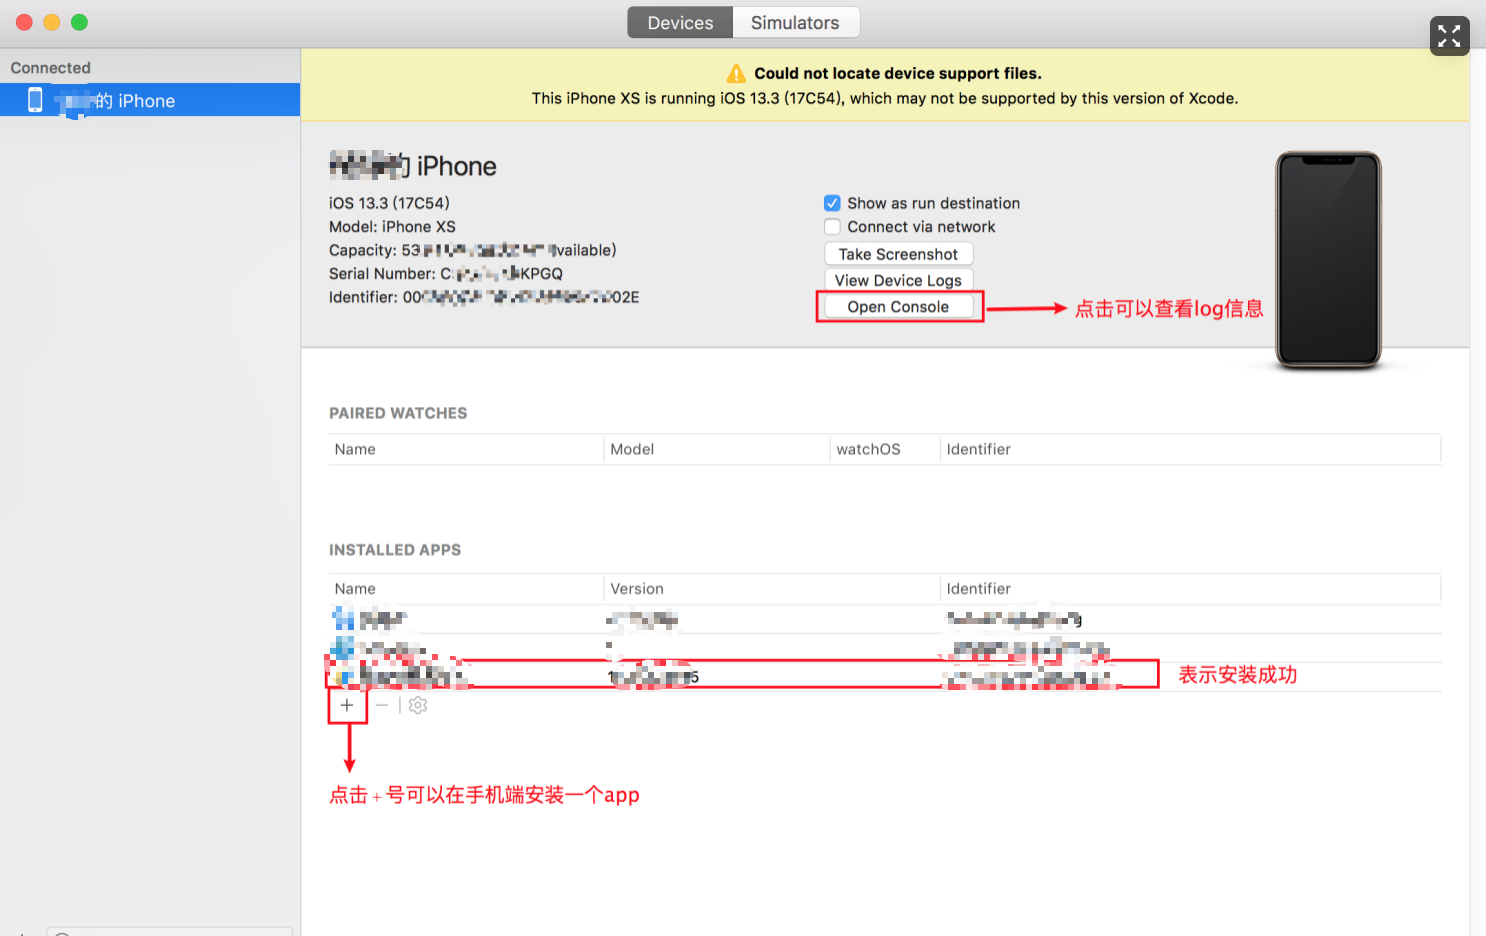Sort installed apps by Version column
Screen dimensions: 1486x936
(637, 589)
